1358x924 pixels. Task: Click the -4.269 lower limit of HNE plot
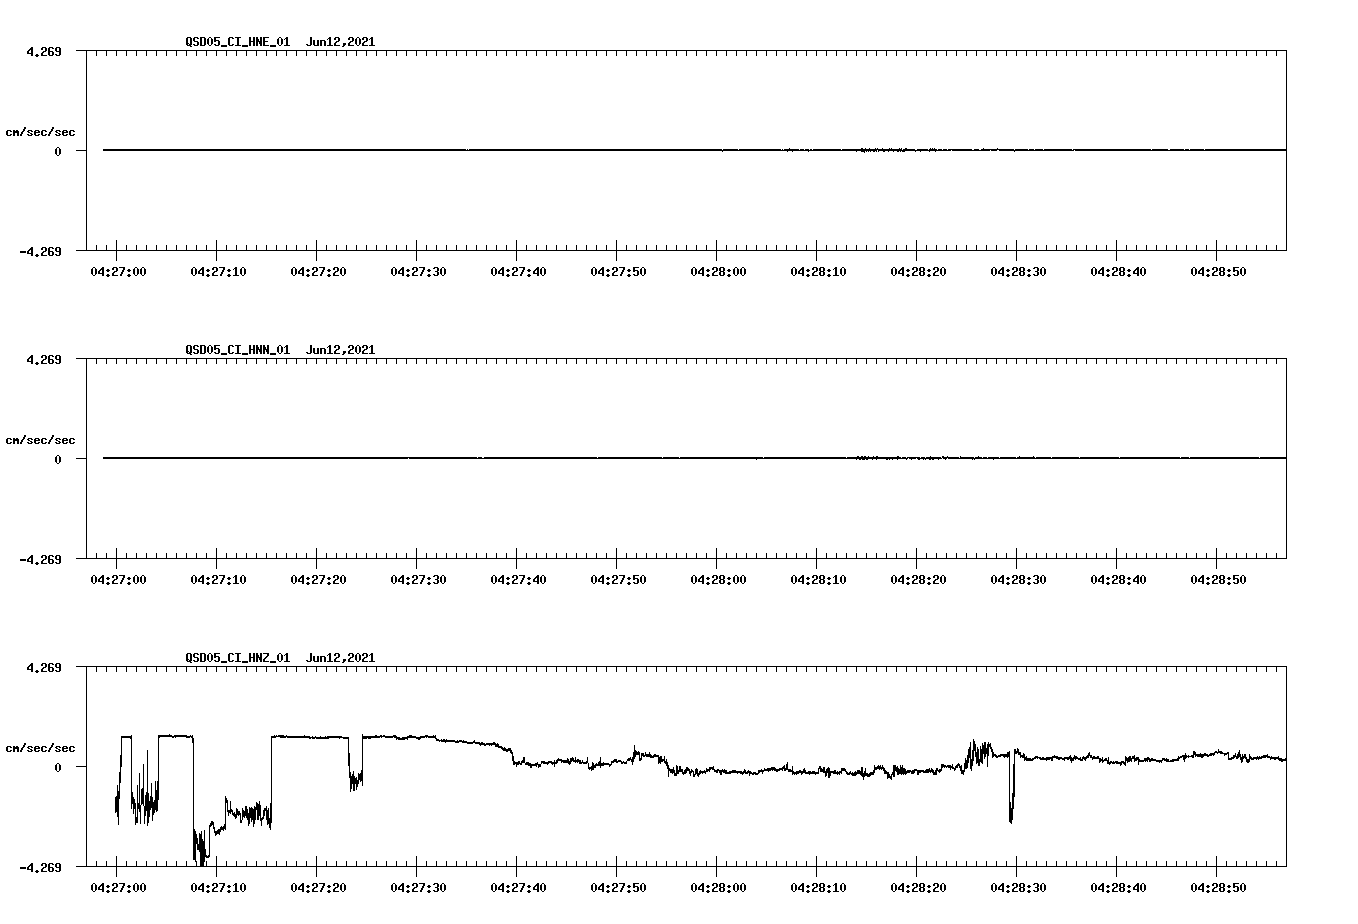[x=40, y=251]
